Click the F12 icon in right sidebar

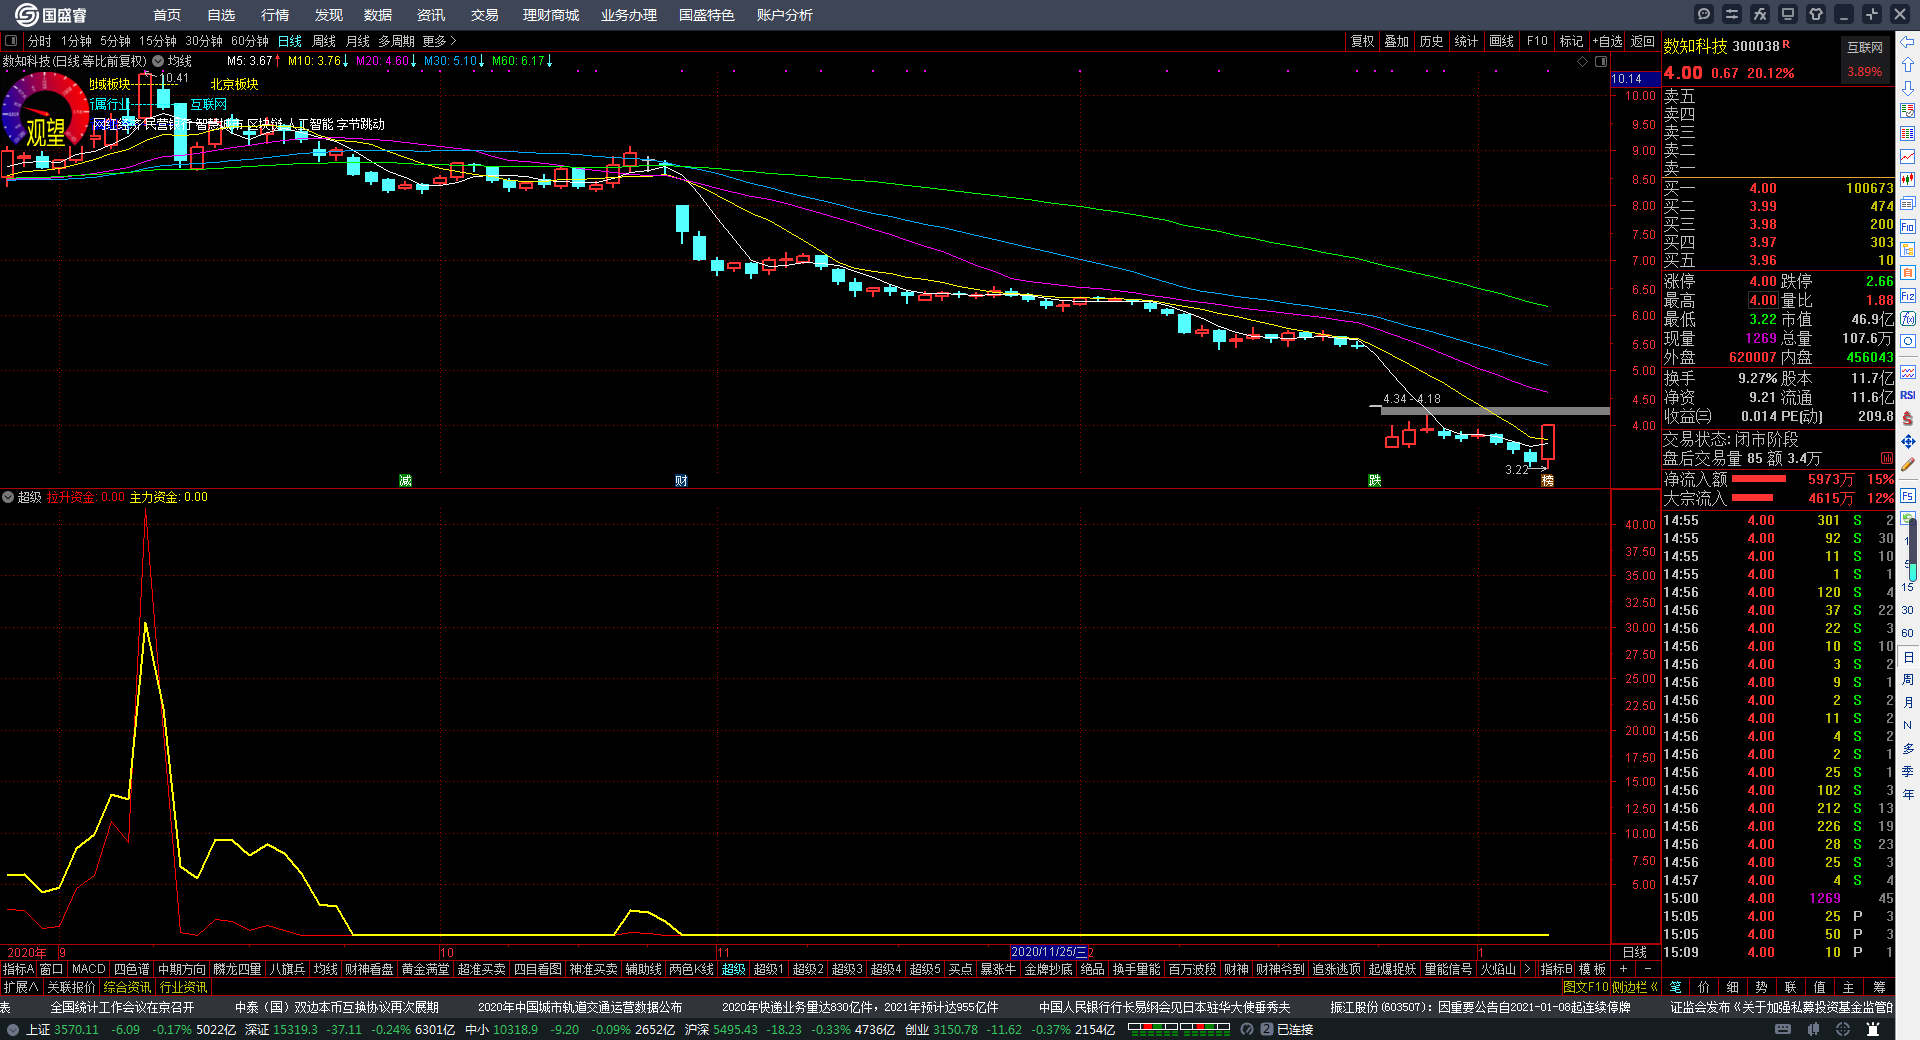pos(1908,296)
